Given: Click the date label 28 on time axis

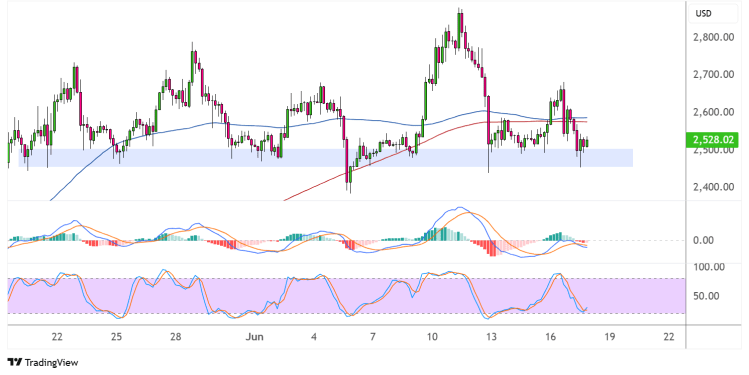Looking at the screenshot, I should [176, 337].
